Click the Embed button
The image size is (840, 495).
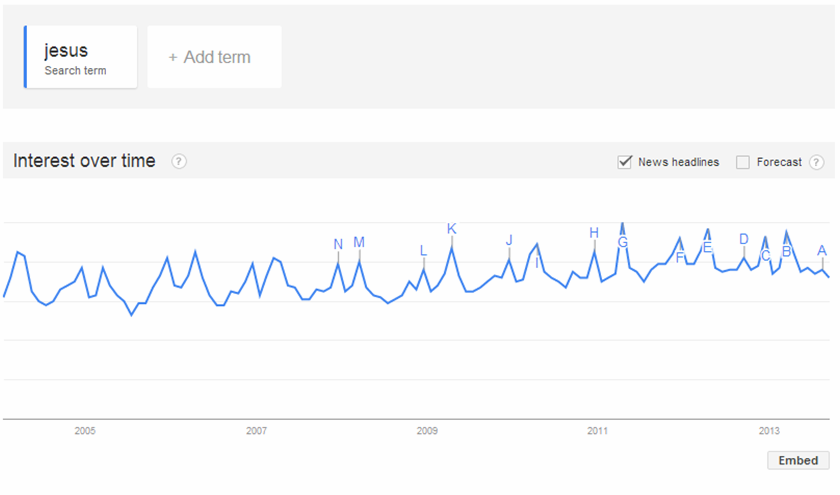(798, 460)
